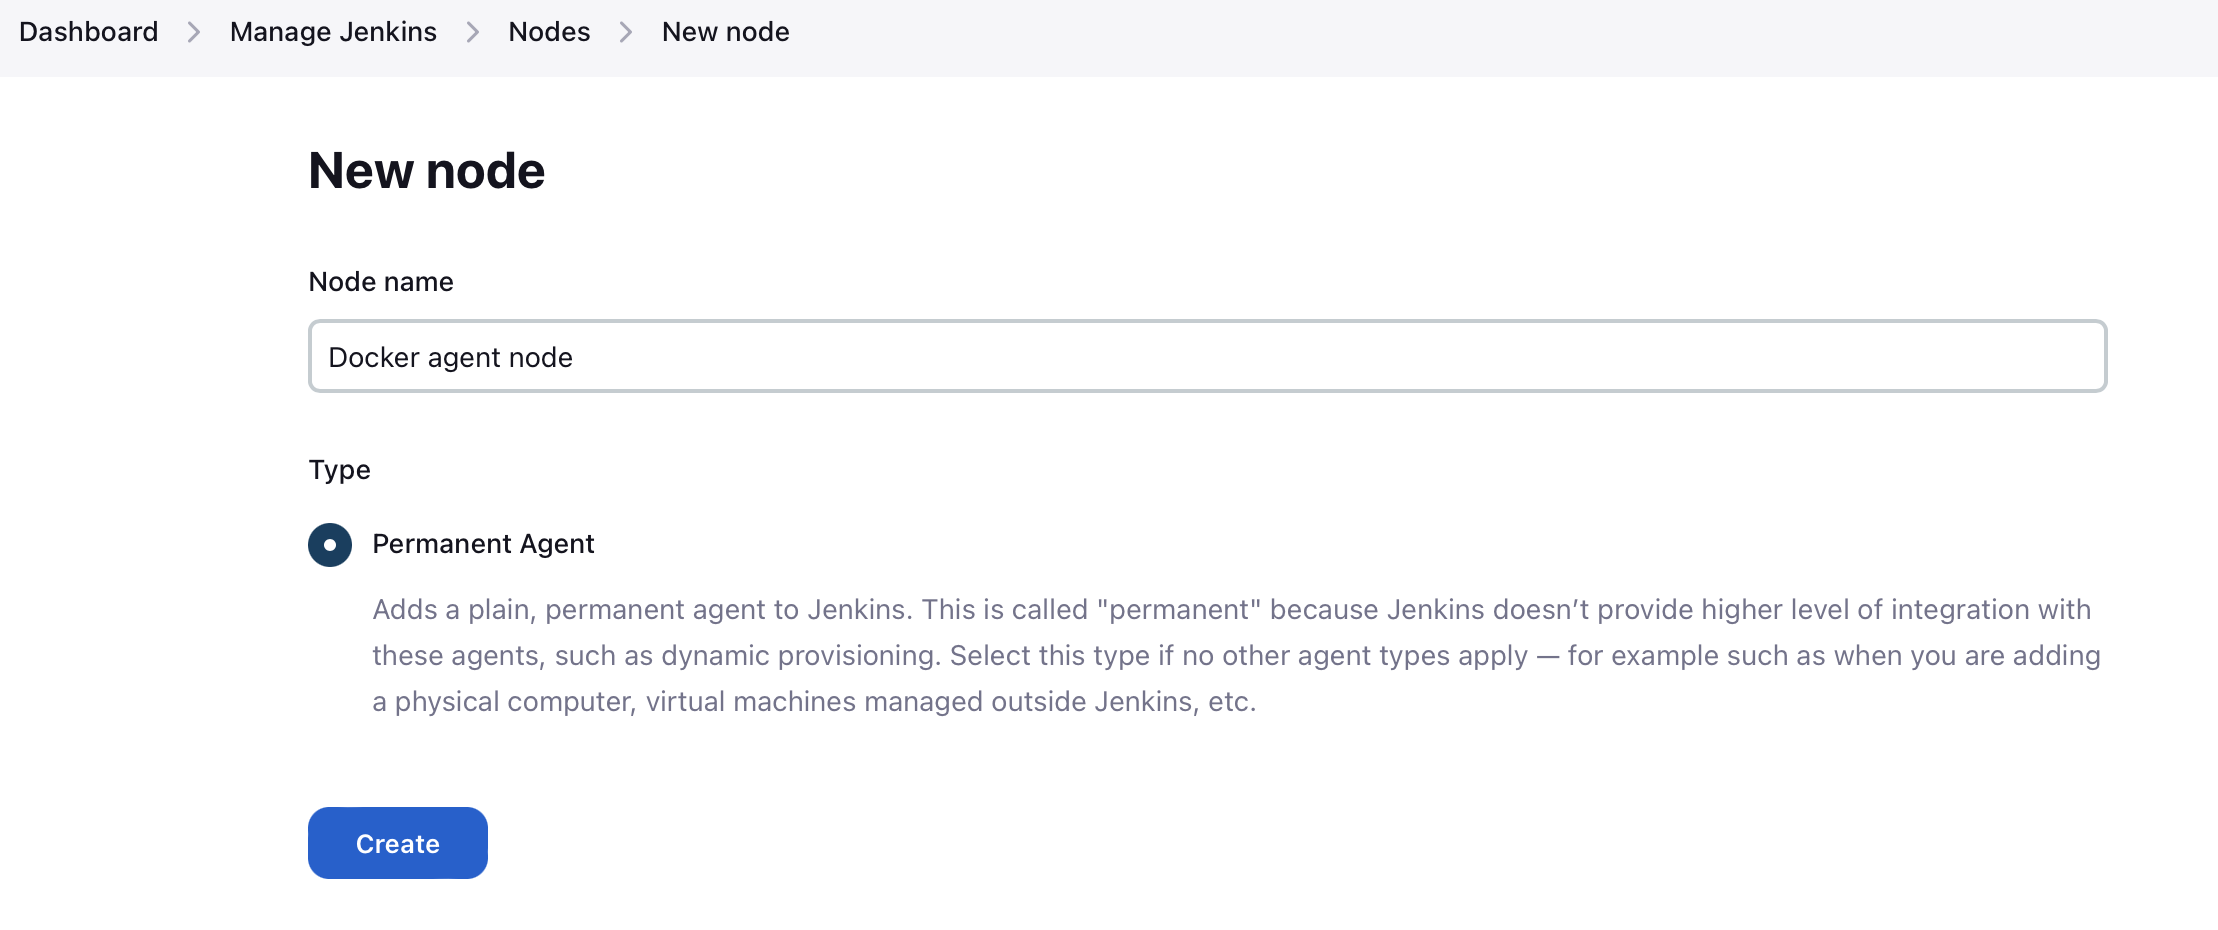Select Nodes in the navigation bar
2218x930 pixels.
coord(549,31)
